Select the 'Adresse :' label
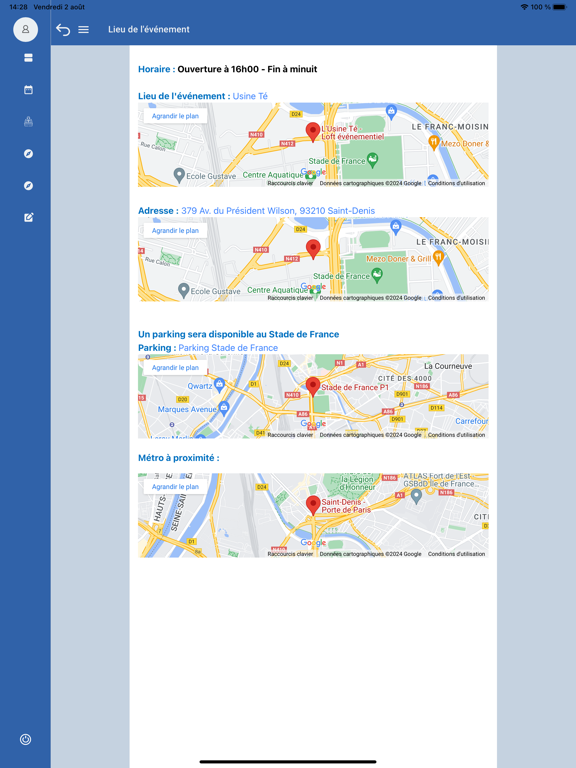This screenshot has width=576, height=768. (x=158, y=211)
